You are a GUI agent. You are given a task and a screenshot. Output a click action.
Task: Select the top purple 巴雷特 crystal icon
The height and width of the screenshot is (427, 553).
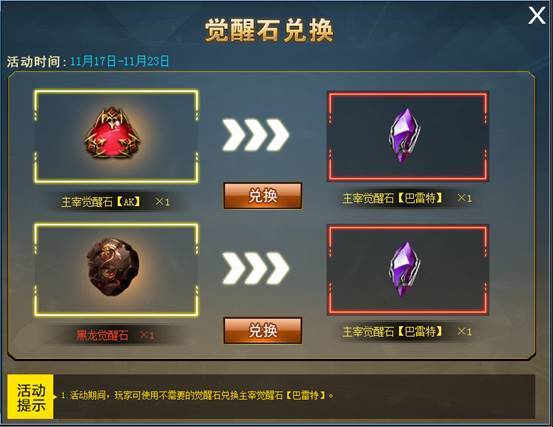tap(405, 135)
